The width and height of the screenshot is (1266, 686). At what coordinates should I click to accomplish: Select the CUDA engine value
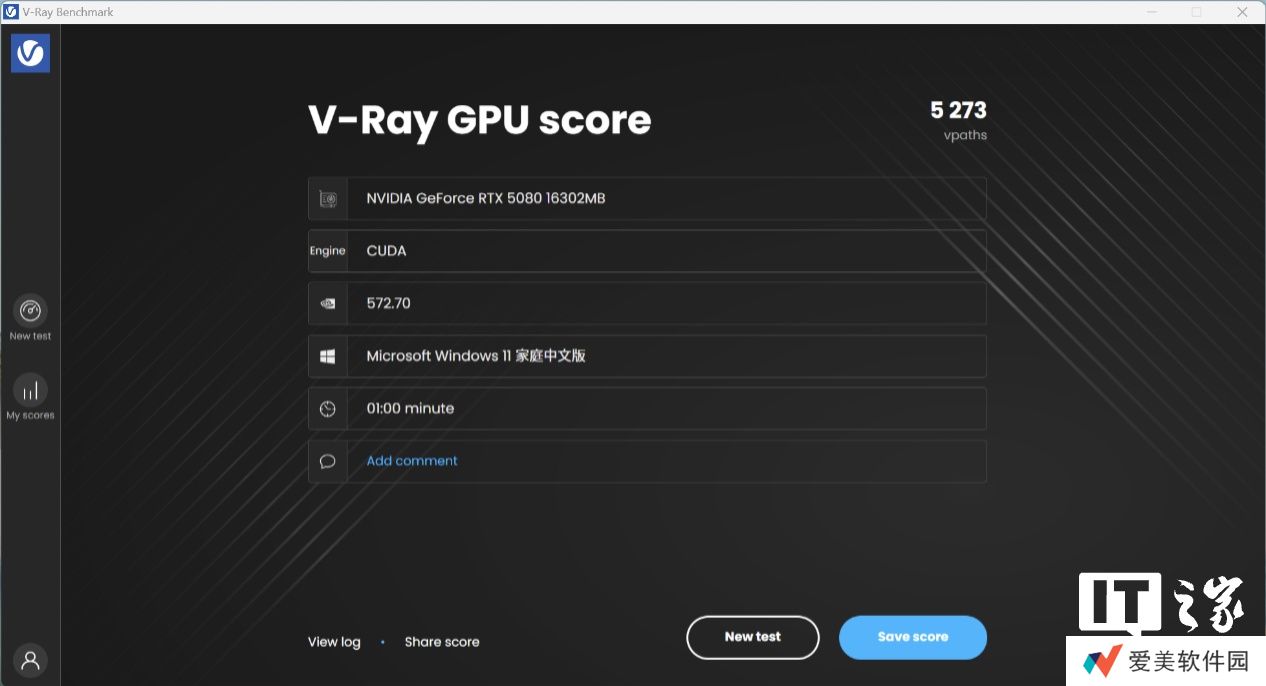(x=387, y=251)
